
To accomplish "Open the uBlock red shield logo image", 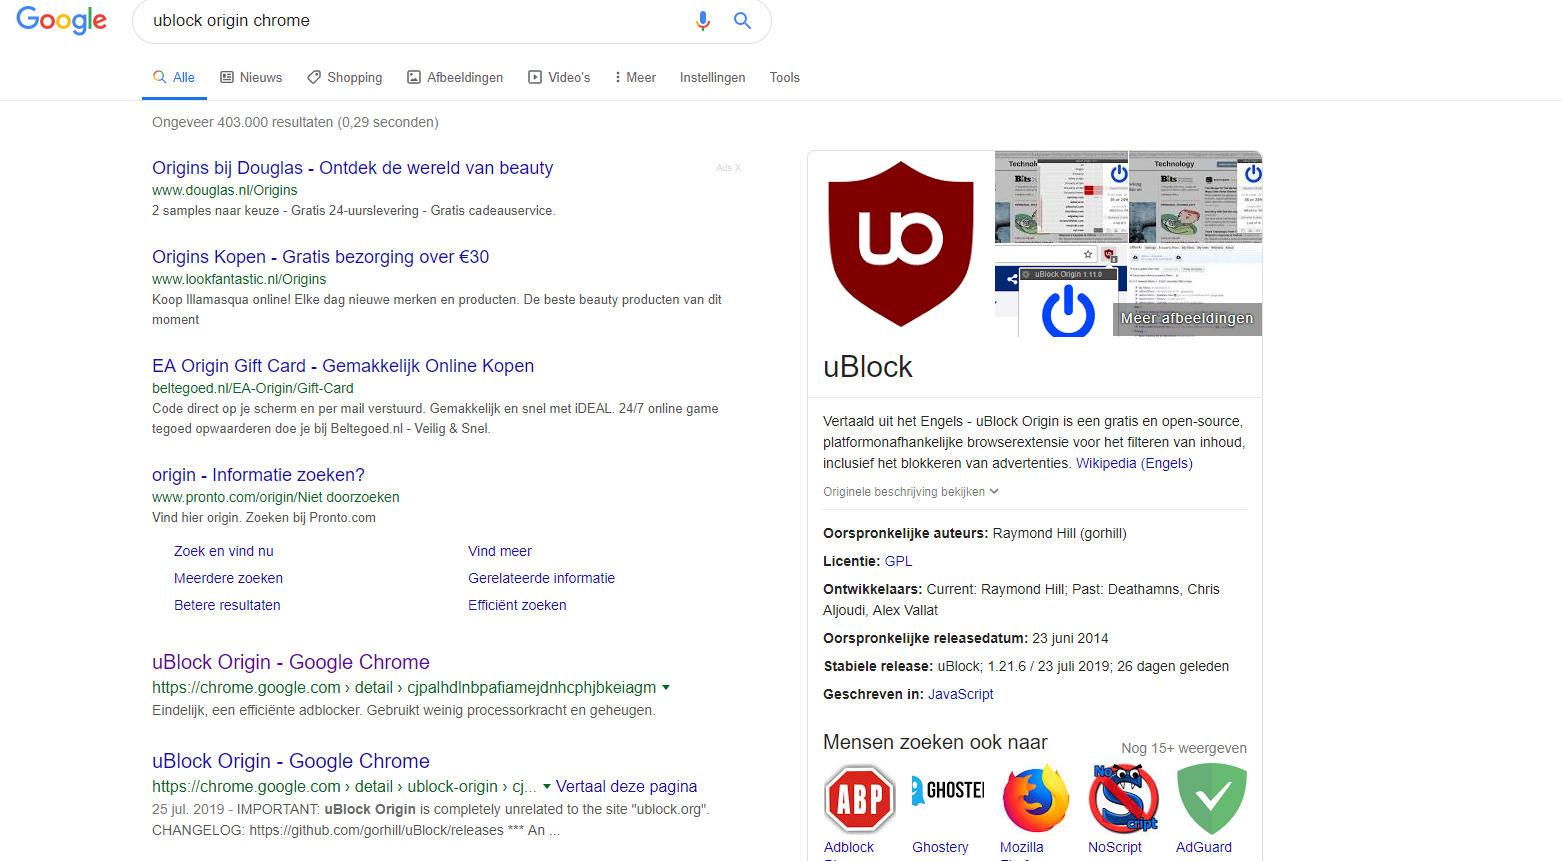I will coord(901,244).
